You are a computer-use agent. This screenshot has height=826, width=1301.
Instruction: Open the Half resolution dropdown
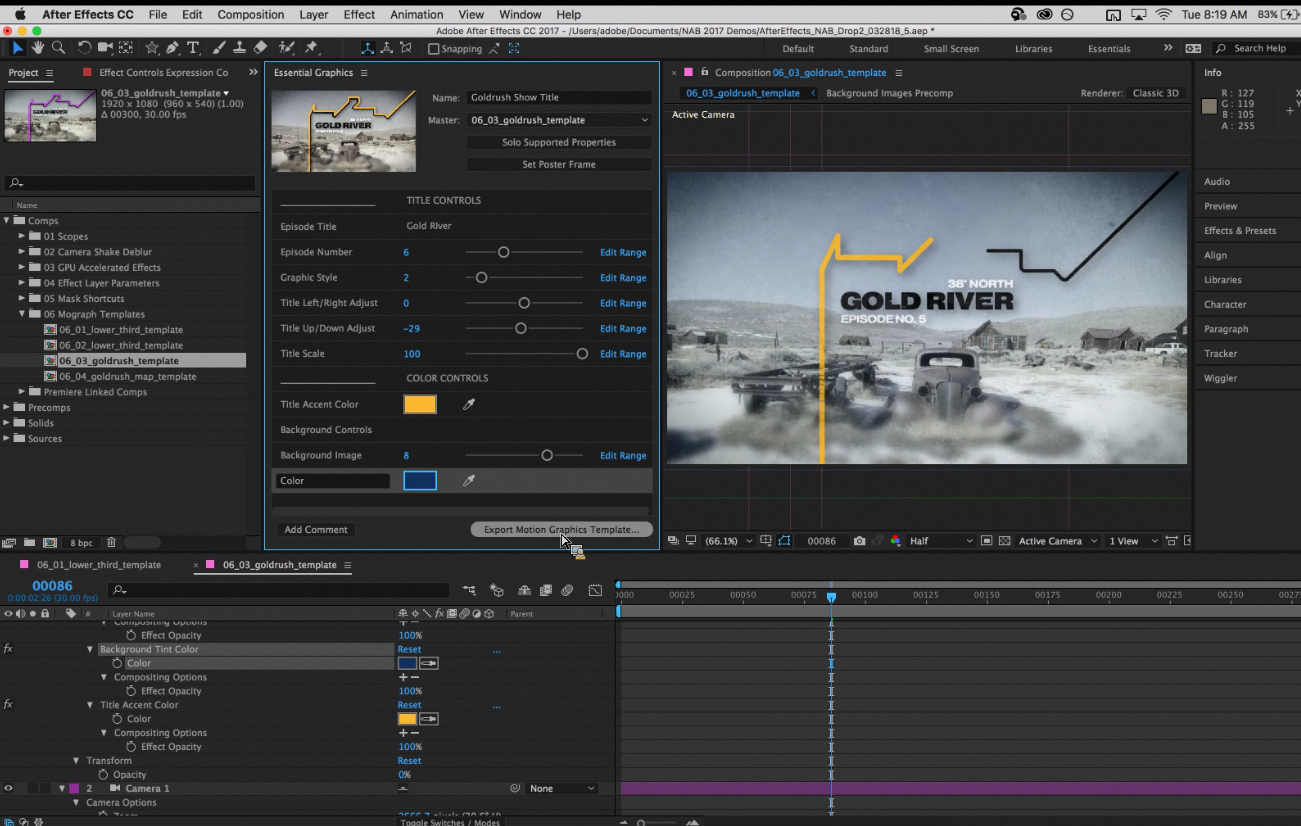click(940, 541)
